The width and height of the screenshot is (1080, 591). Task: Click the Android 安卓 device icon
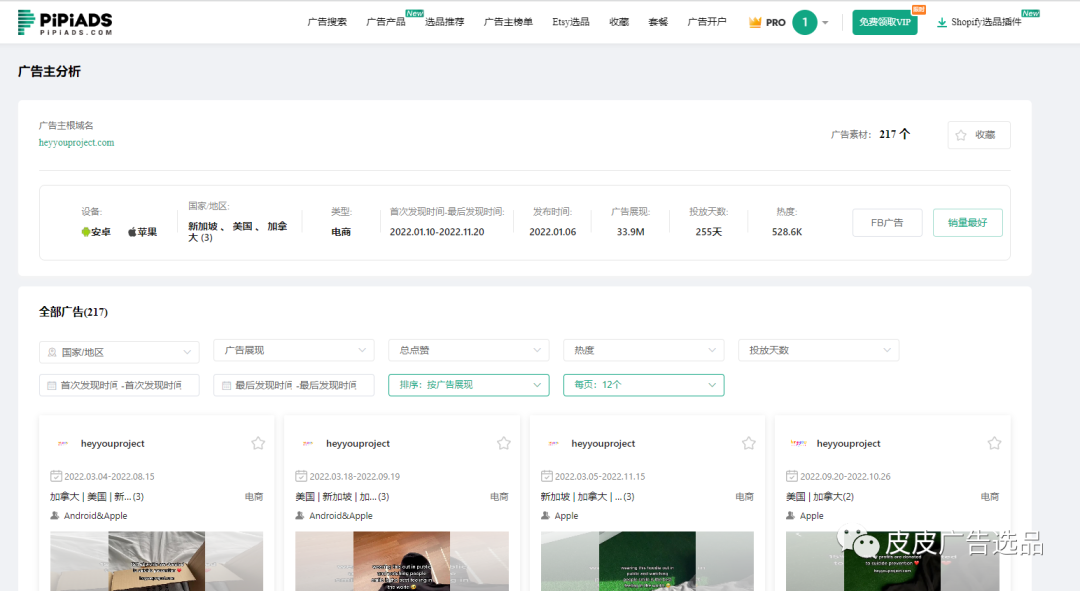point(86,231)
